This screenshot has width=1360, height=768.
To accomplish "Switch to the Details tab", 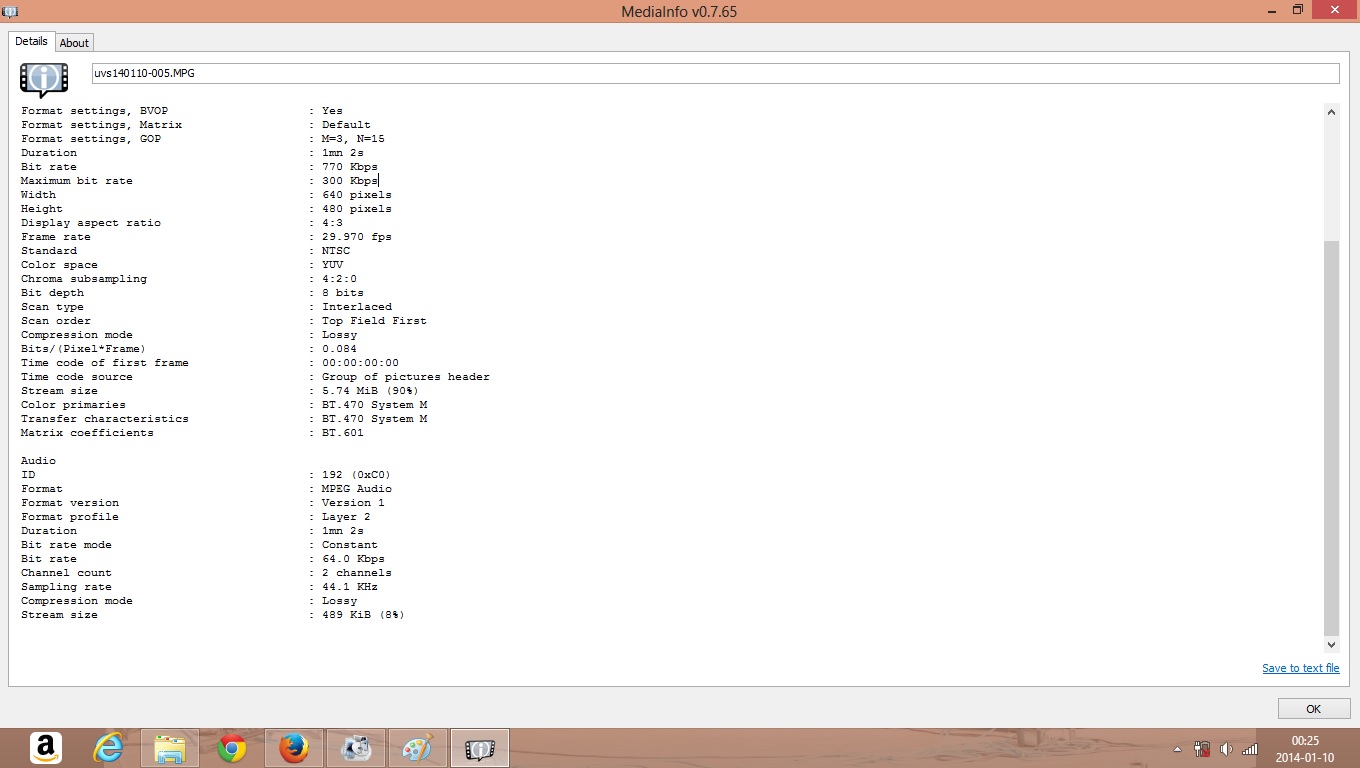I will 31,42.
